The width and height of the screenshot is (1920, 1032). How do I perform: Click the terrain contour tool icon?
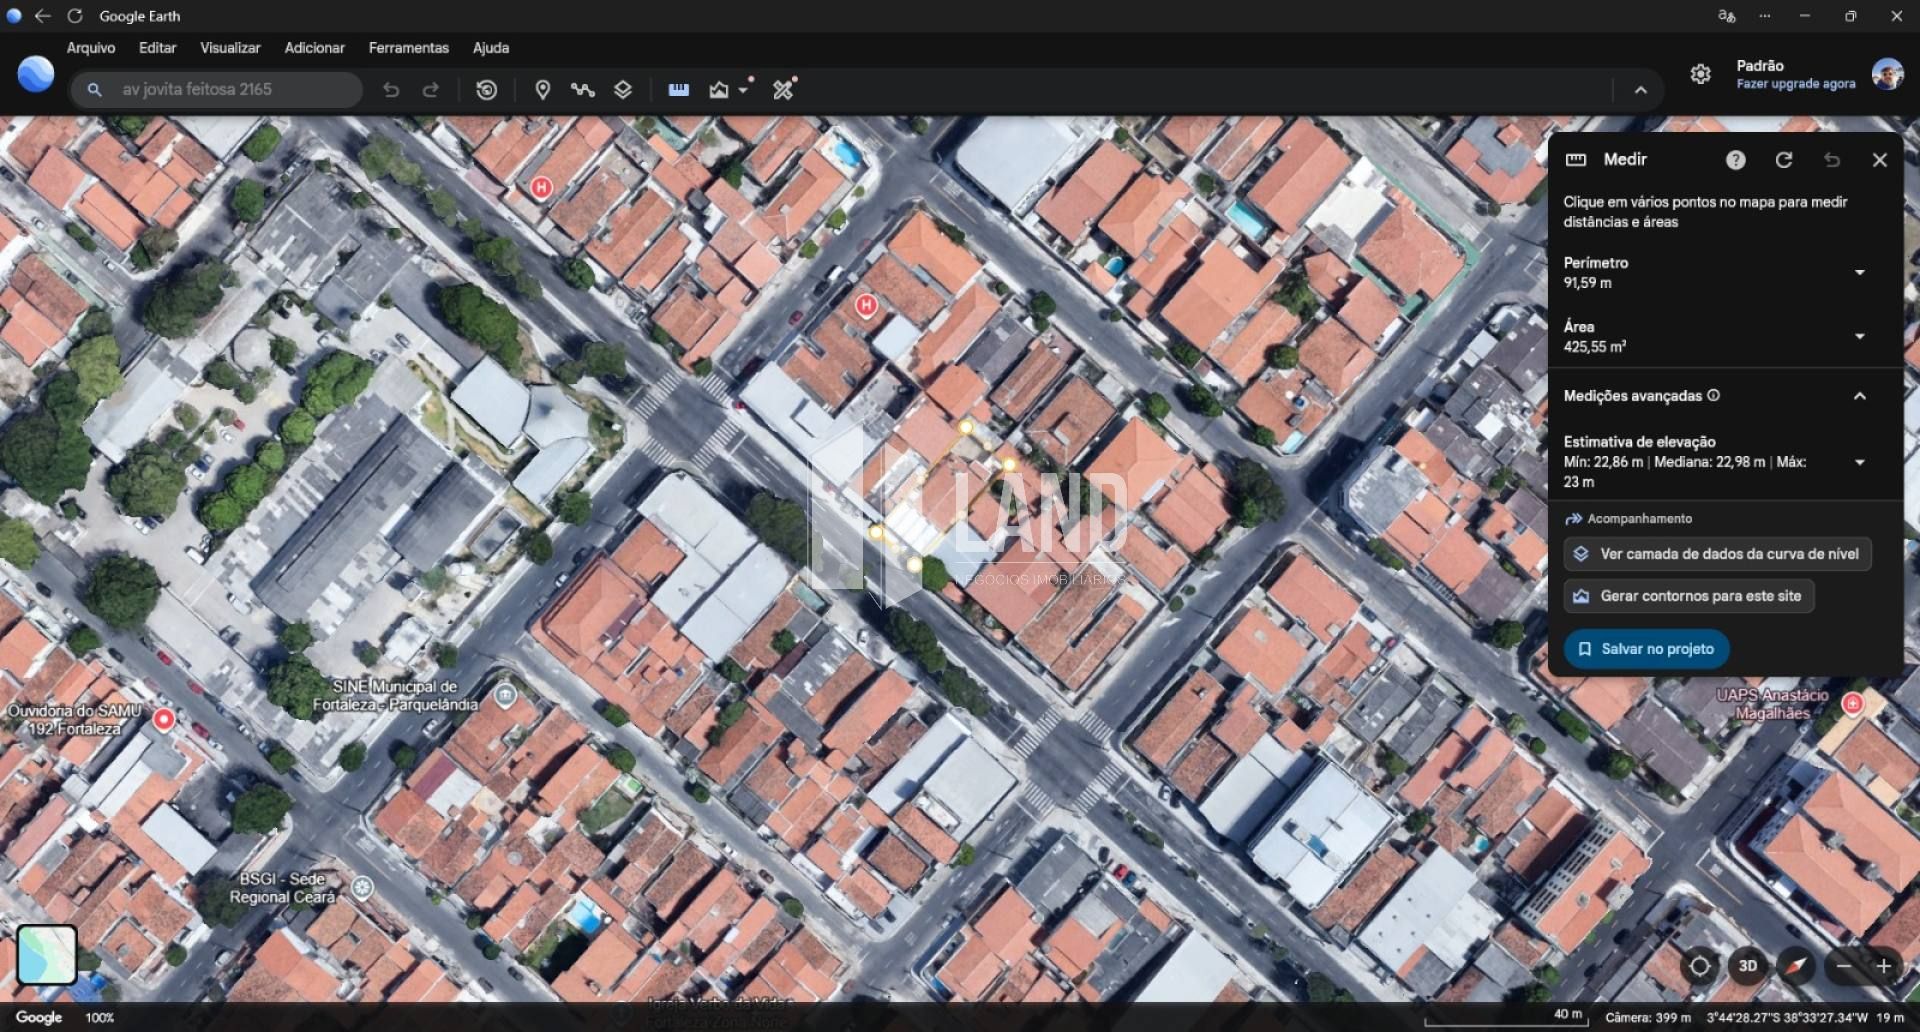pyautogui.click(x=719, y=90)
